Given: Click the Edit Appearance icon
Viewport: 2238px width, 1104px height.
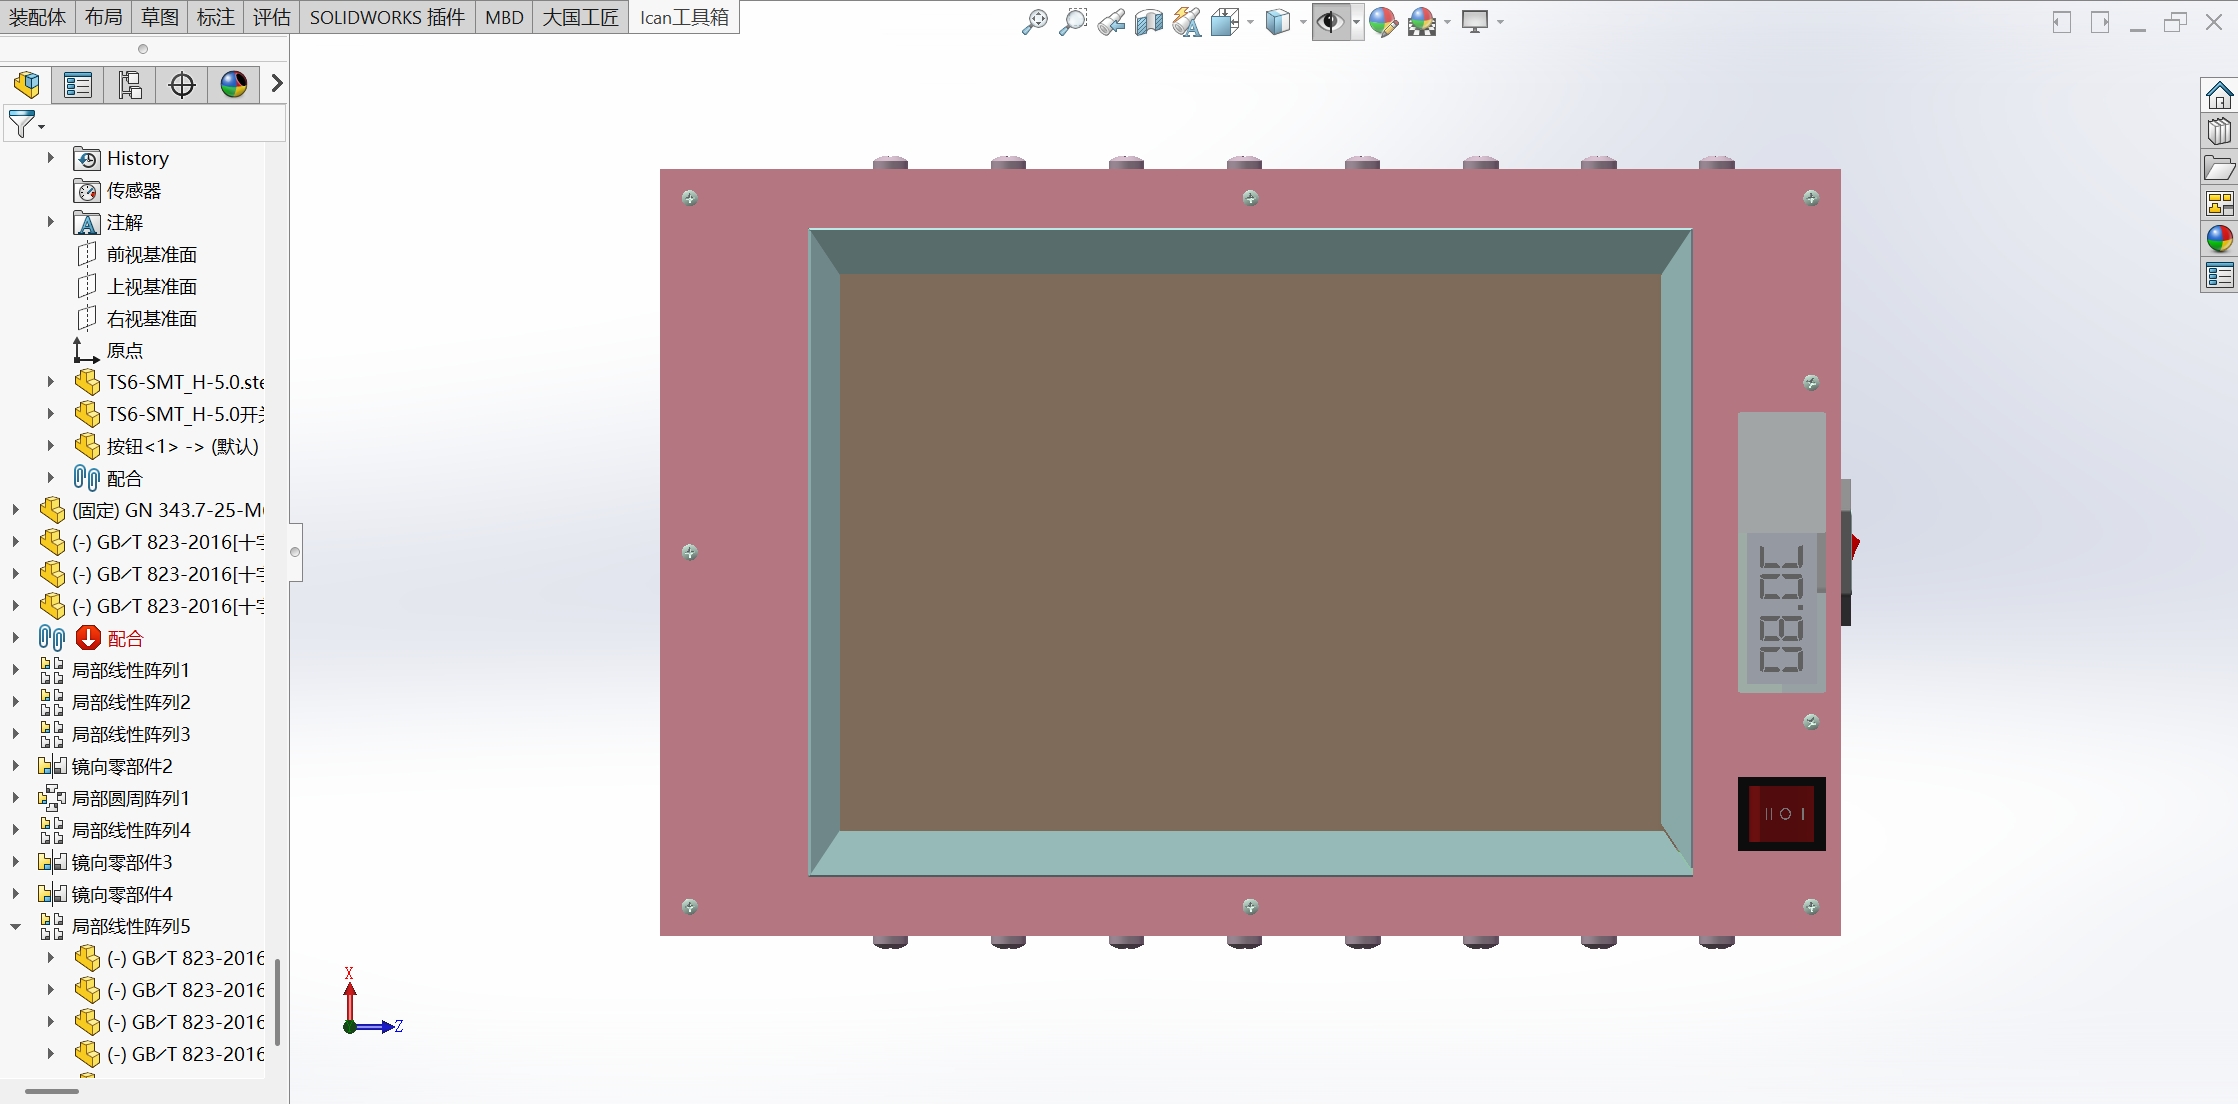Looking at the screenshot, I should click(1383, 21).
